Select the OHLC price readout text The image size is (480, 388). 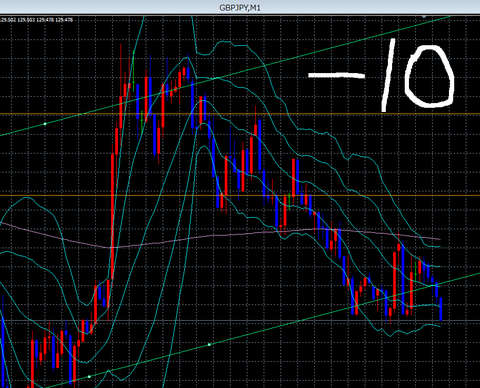[37, 20]
